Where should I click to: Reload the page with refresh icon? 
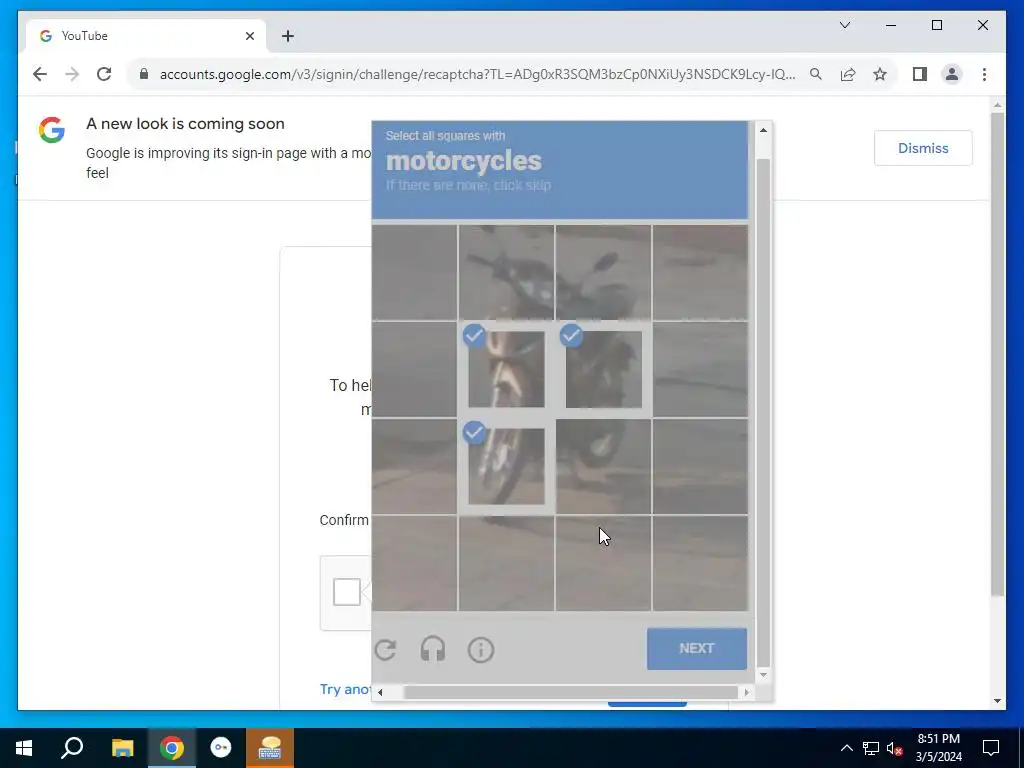pyautogui.click(x=104, y=74)
